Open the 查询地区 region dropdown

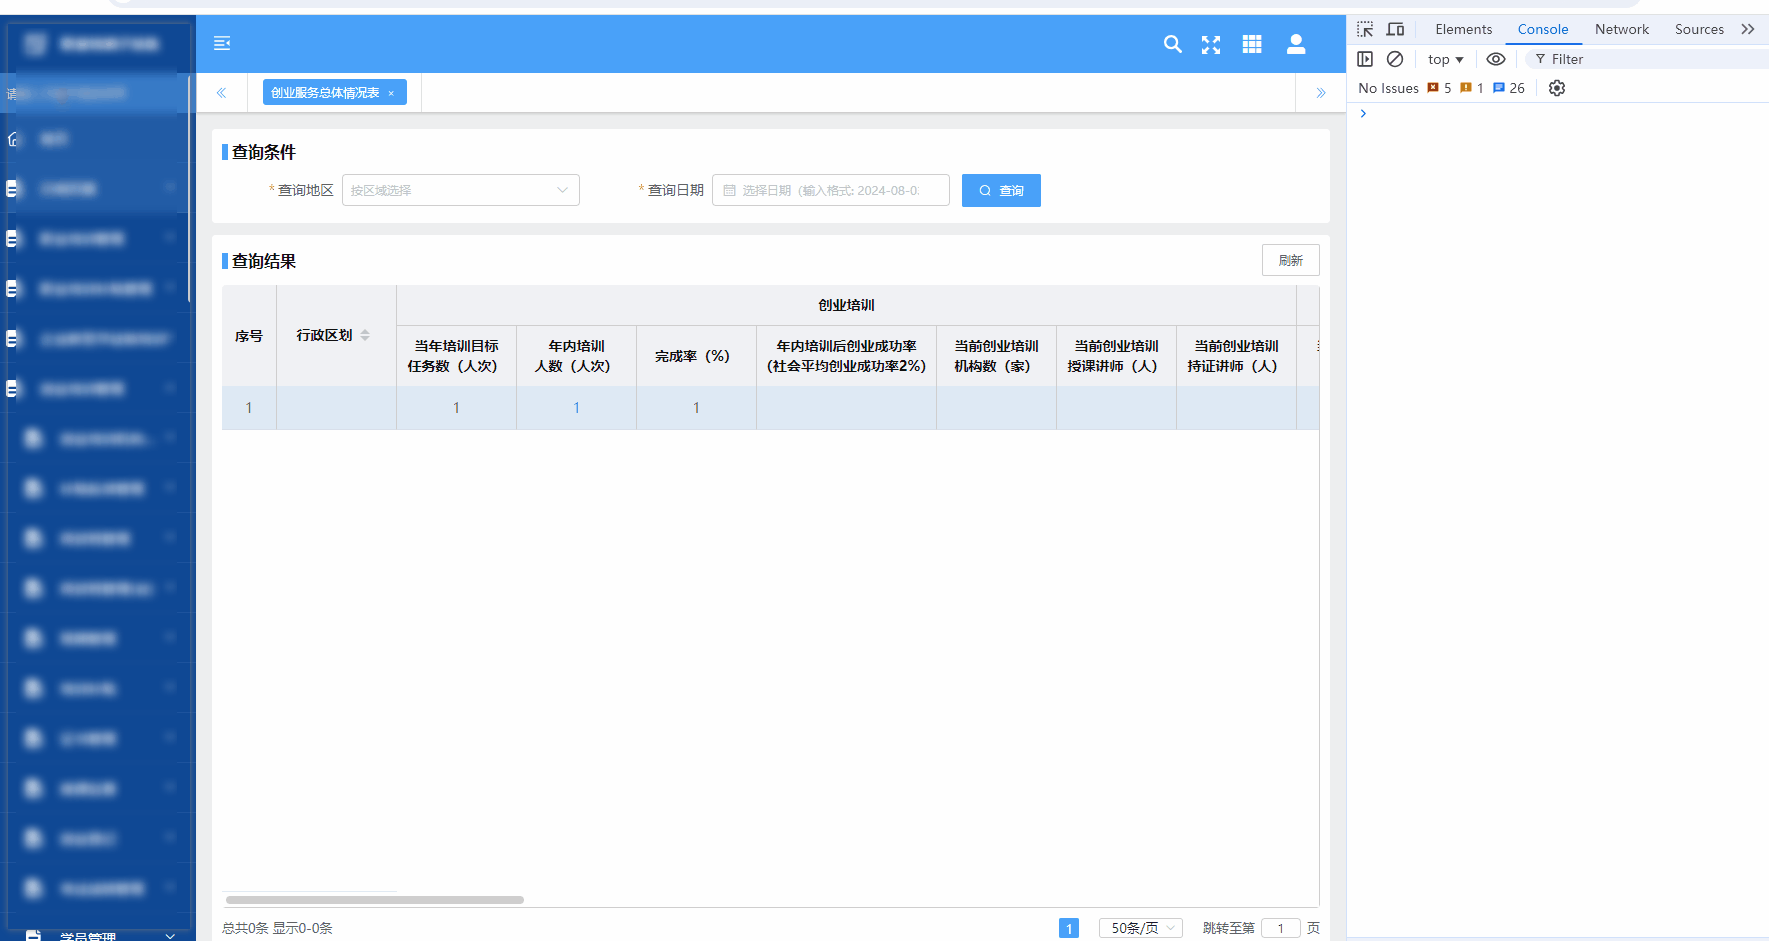pos(461,190)
